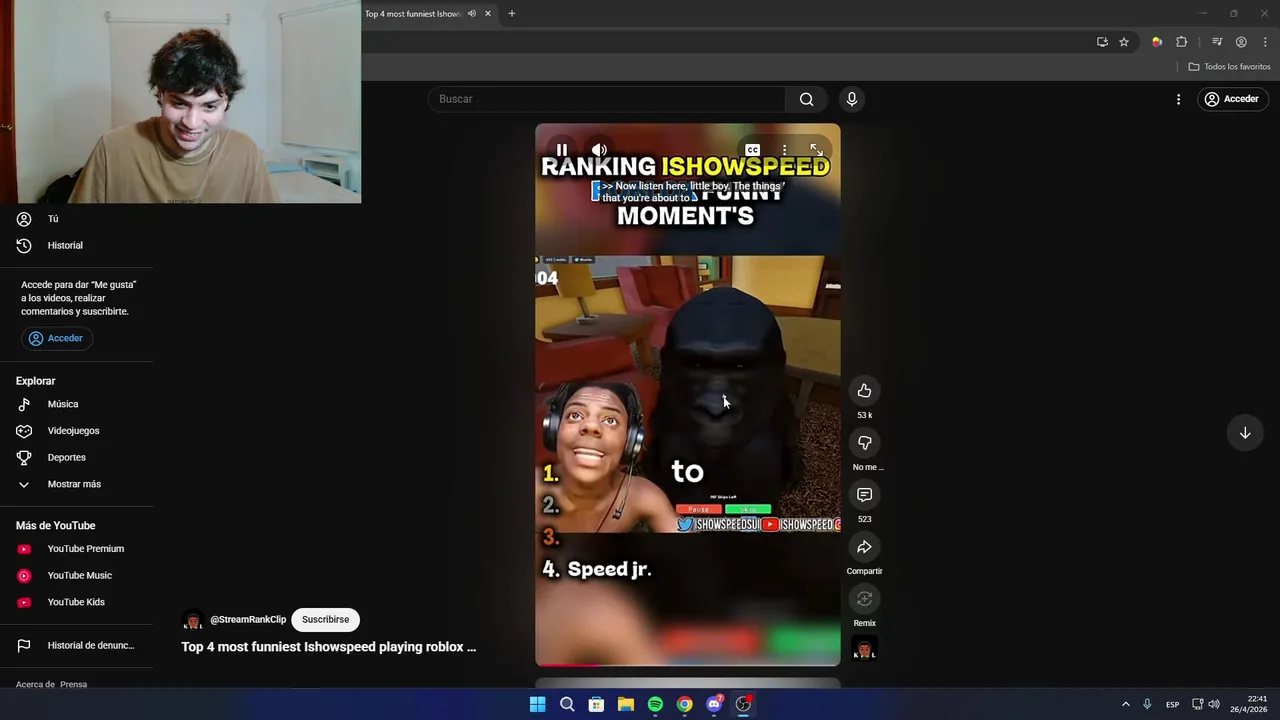Open Historial de denuncias in sidebar
The image size is (1280, 720).
pos(77,646)
